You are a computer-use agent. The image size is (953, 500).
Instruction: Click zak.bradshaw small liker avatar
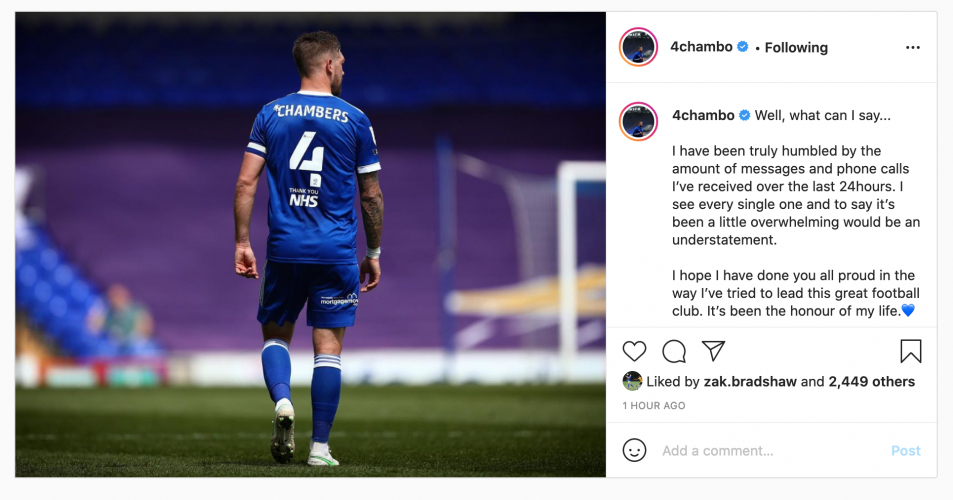[x=632, y=381]
